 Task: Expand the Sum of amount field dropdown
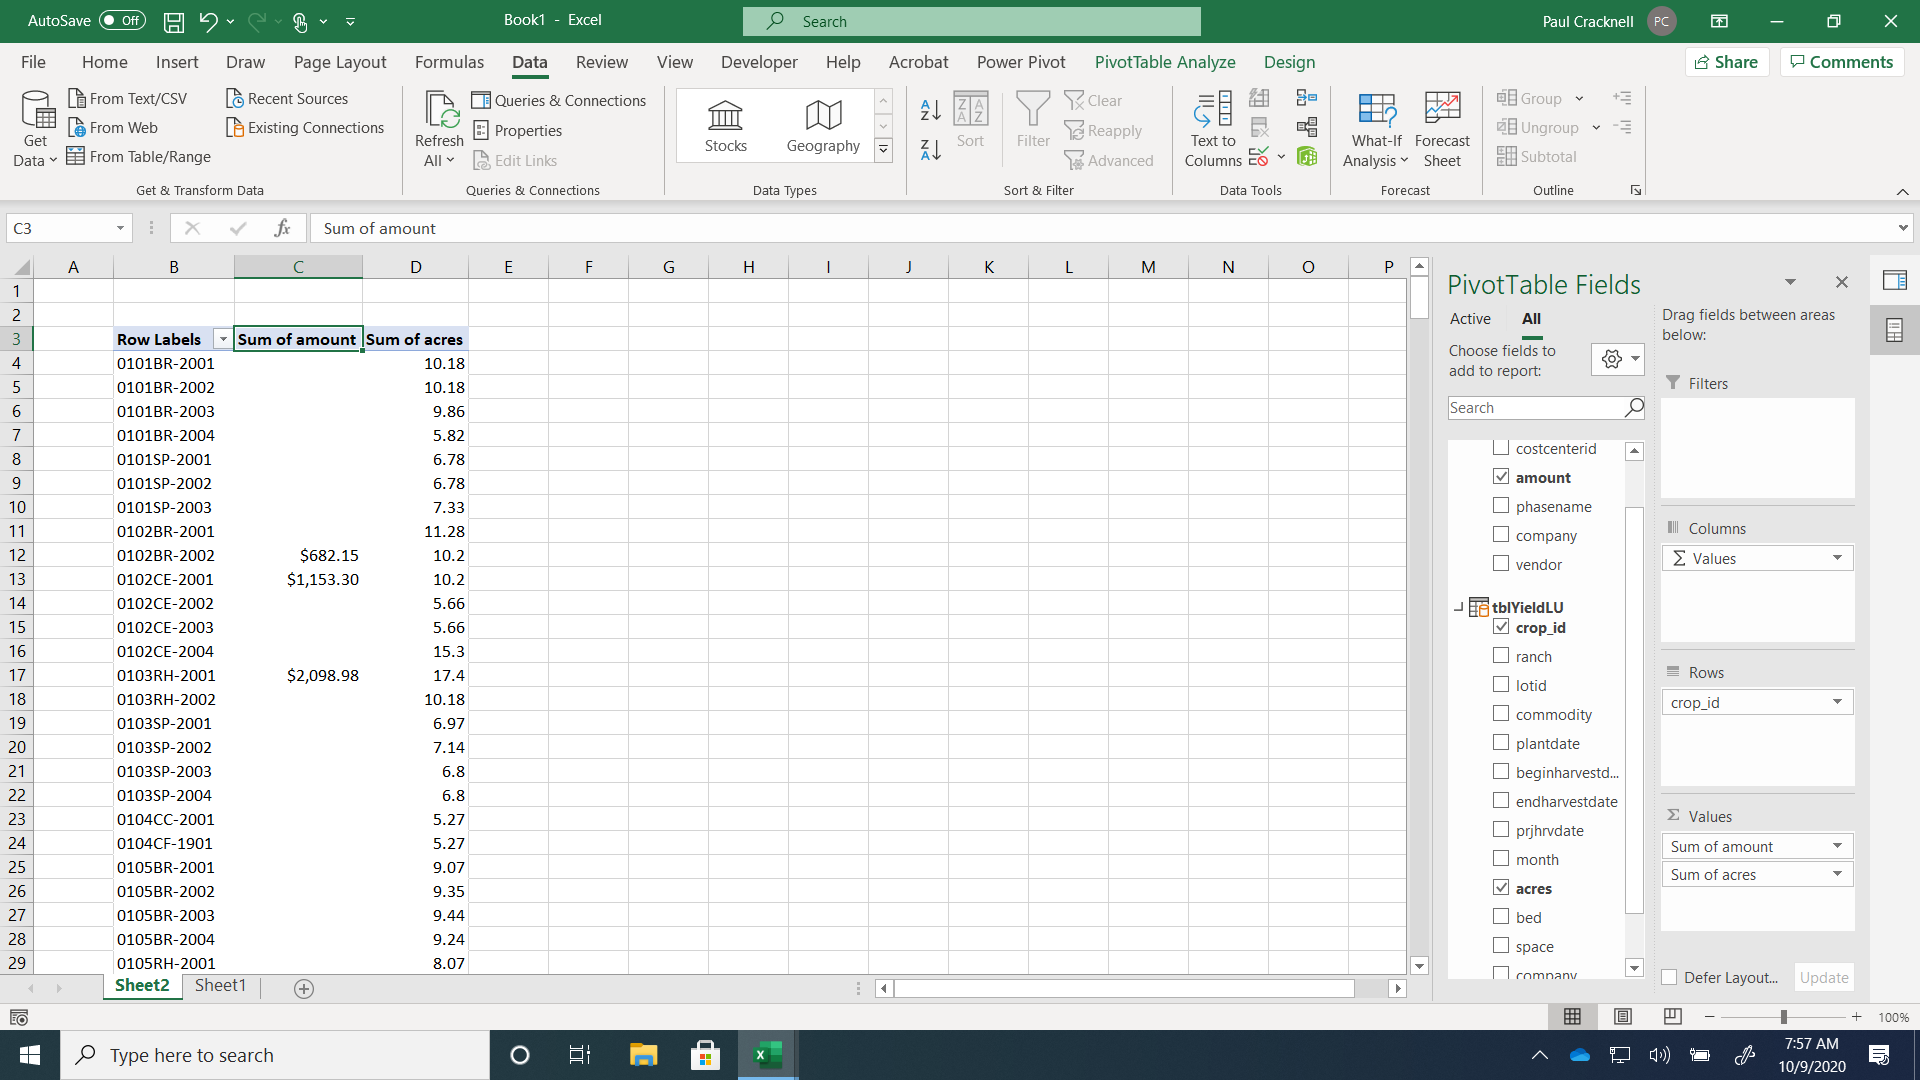point(1837,846)
